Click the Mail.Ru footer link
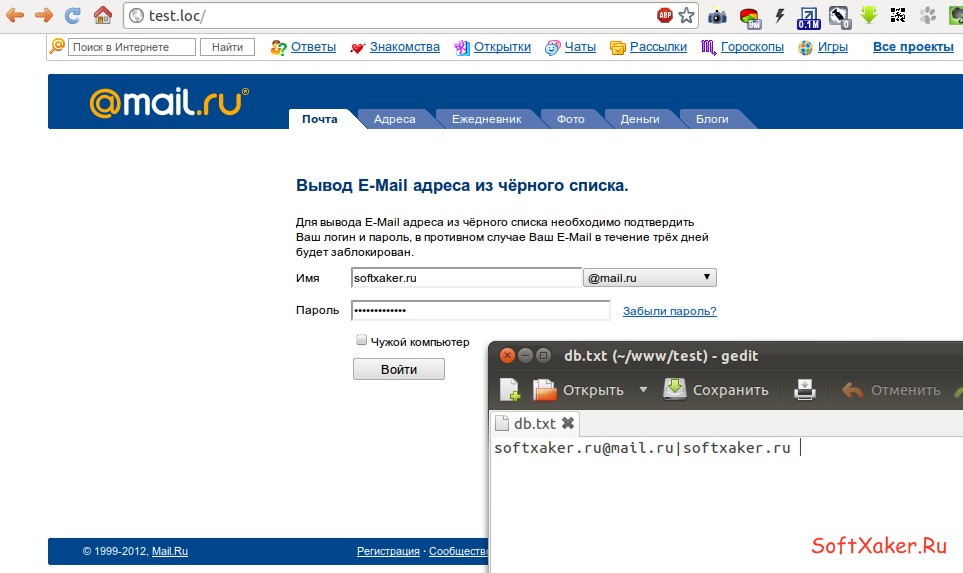 [170, 552]
